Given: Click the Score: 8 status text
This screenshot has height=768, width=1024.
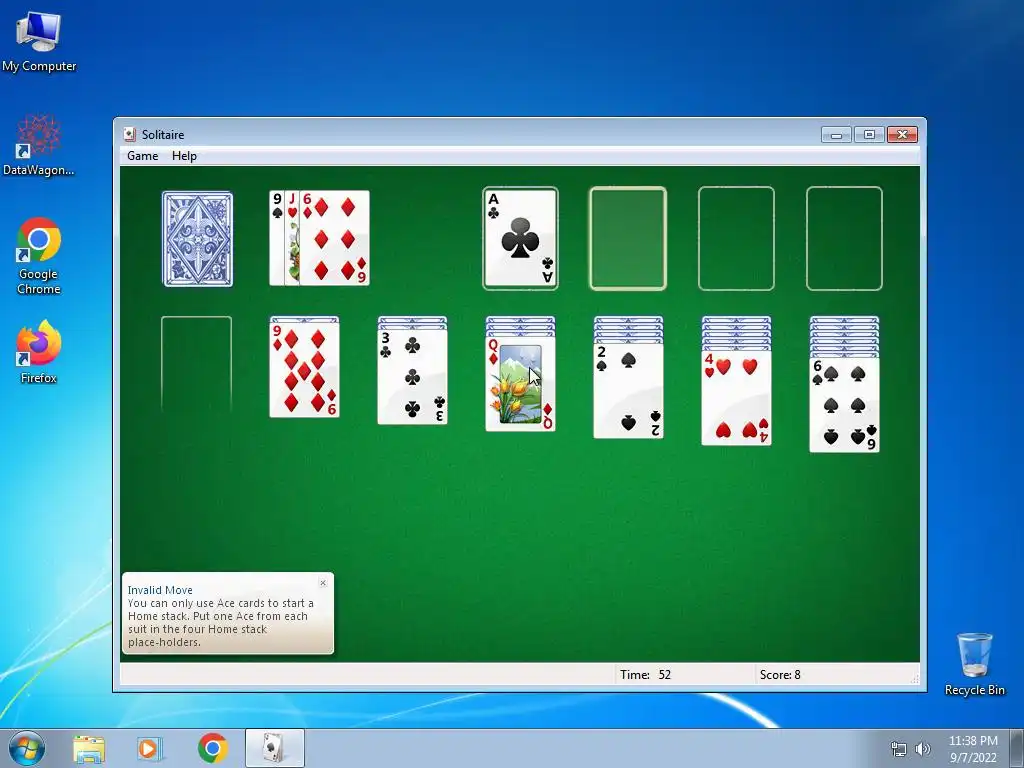Looking at the screenshot, I should coord(780,675).
